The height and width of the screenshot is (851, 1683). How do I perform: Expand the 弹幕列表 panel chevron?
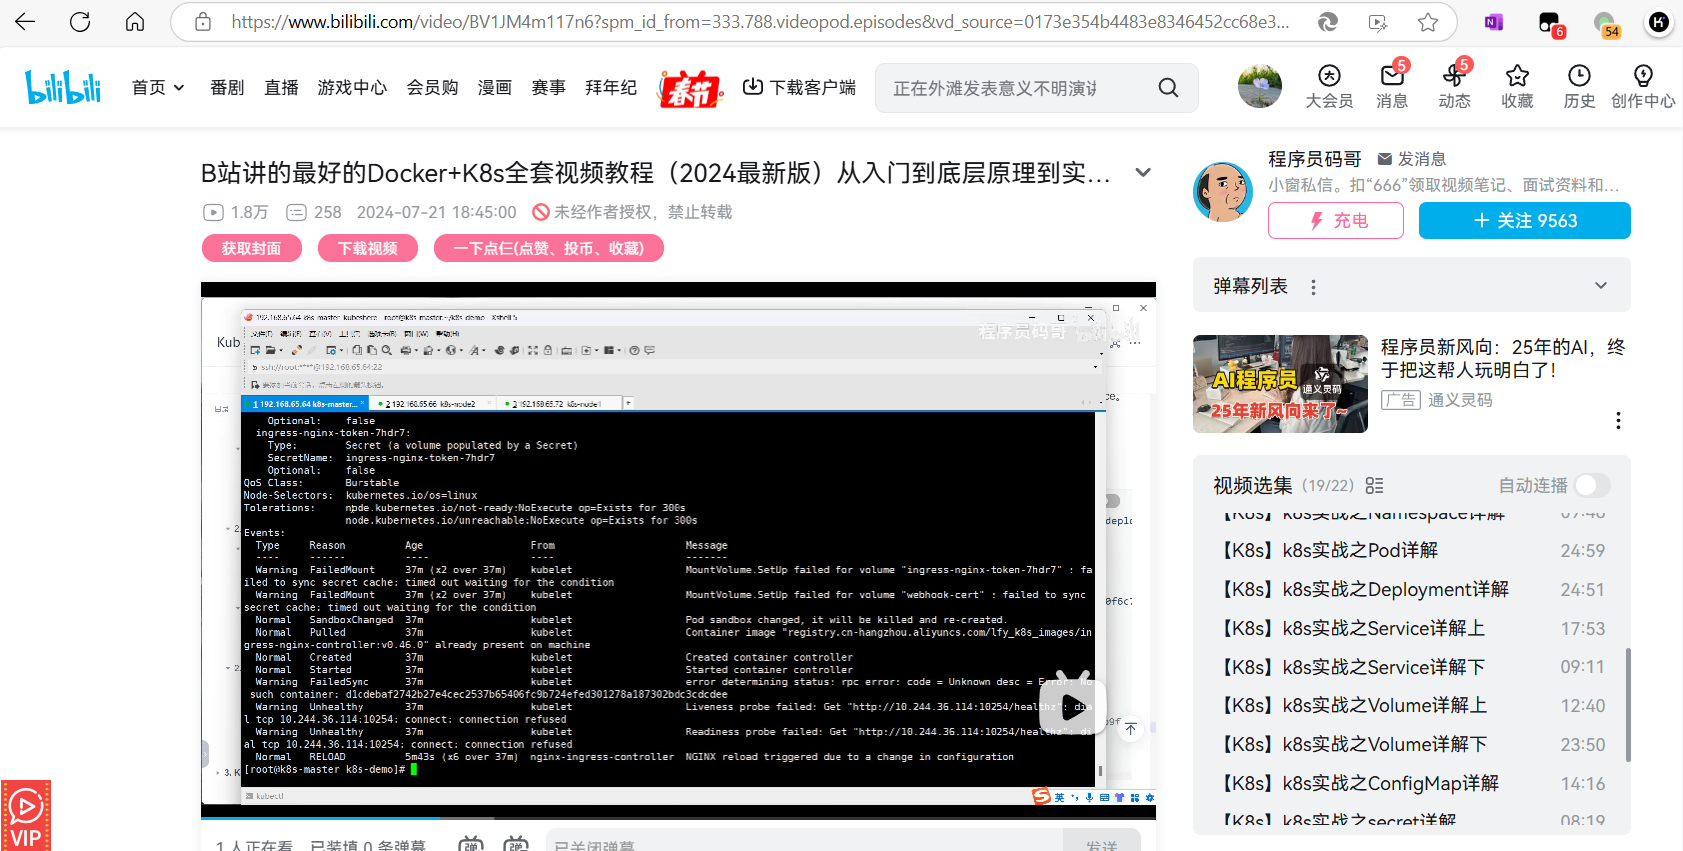(1601, 286)
